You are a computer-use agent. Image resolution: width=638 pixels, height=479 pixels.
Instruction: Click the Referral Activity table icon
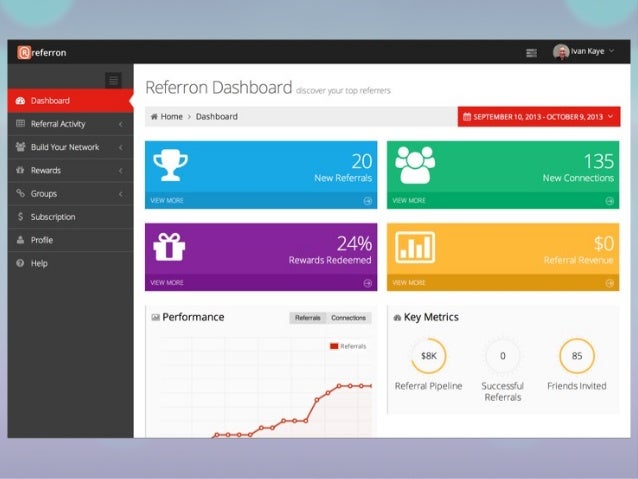point(20,123)
